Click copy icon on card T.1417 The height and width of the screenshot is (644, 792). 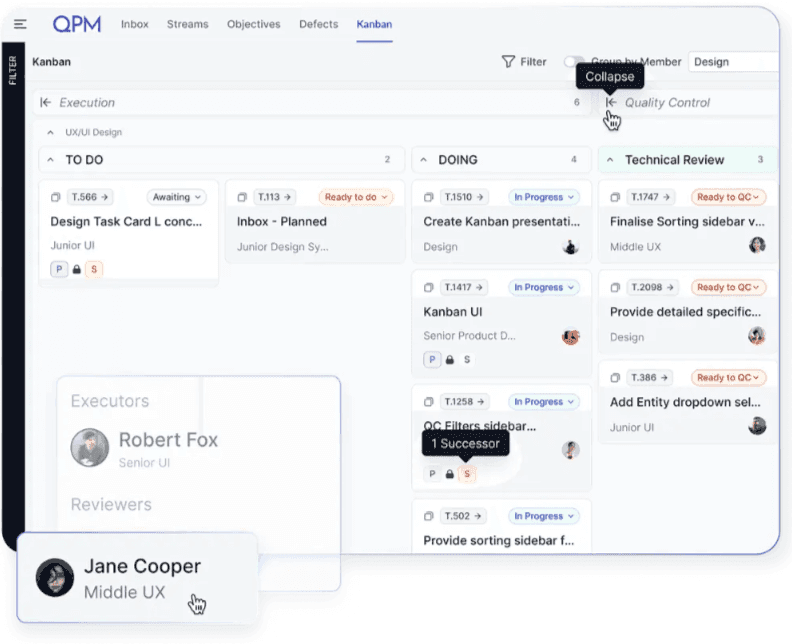[428, 287]
